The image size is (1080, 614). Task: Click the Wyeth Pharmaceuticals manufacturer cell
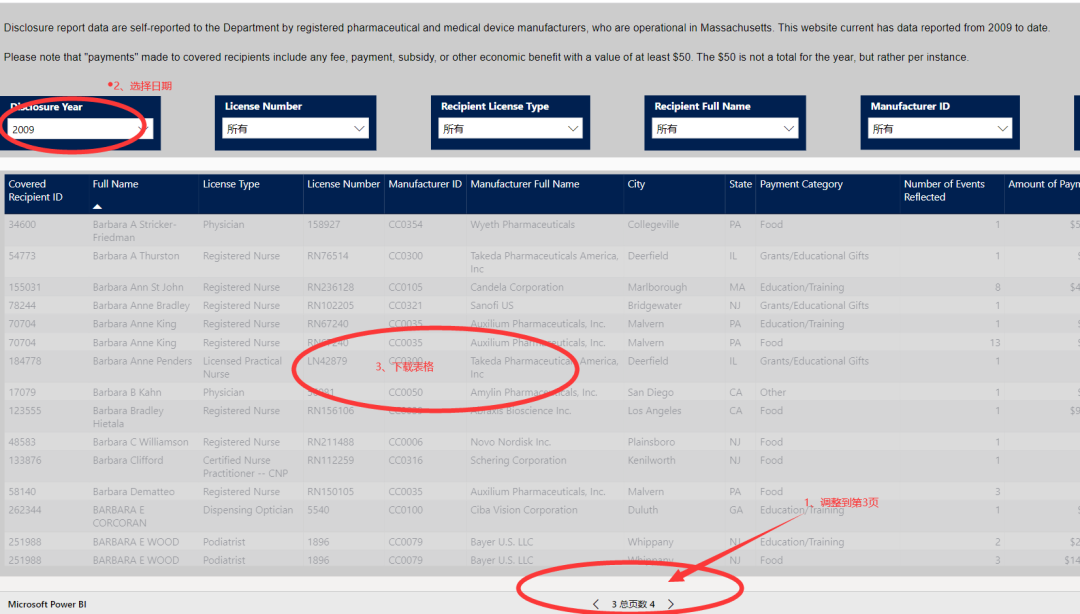point(522,225)
